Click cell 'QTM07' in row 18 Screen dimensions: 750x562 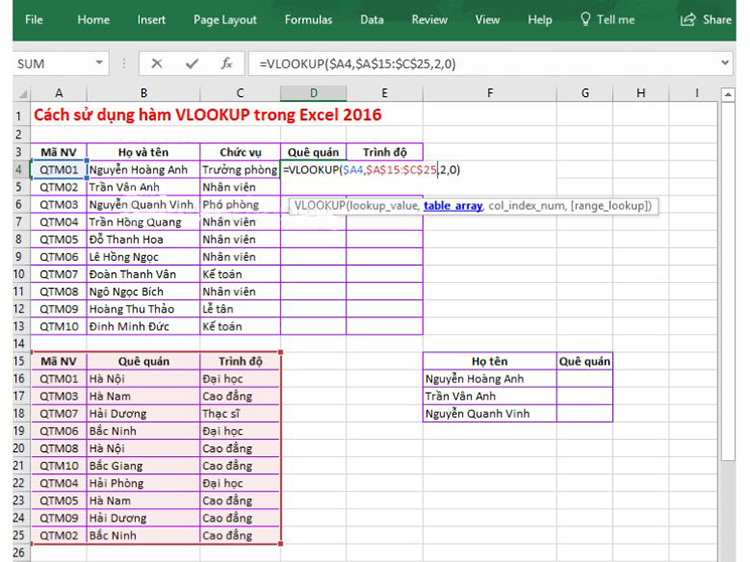click(58, 413)
